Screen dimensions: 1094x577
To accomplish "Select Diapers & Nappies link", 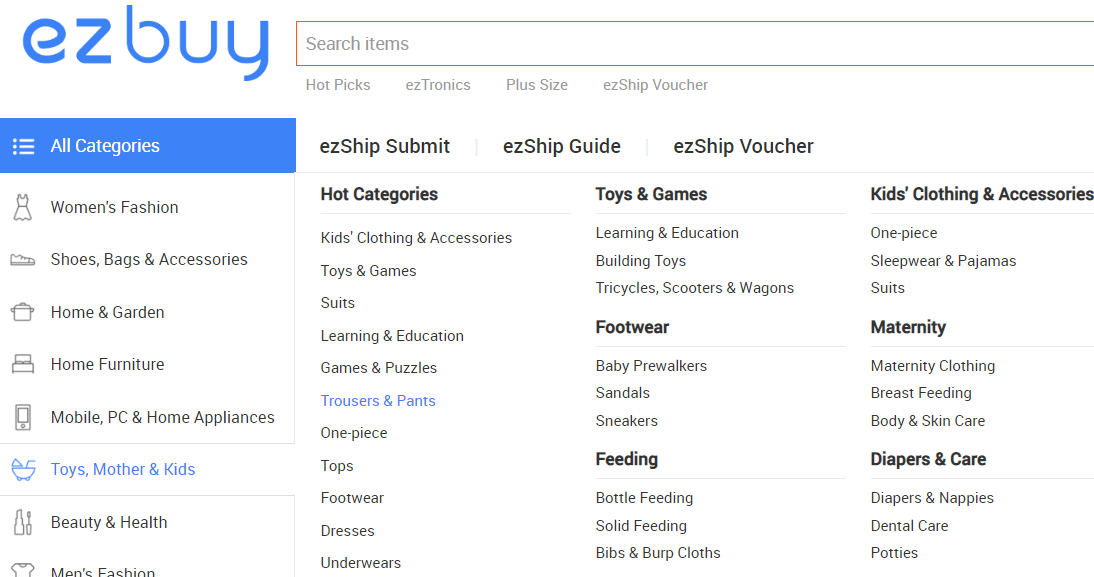I will coord(932,498).
